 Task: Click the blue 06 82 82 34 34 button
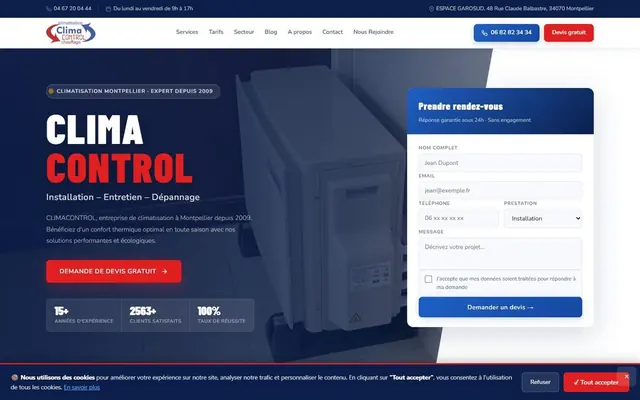pyautogui.click(x=507, y=33)
